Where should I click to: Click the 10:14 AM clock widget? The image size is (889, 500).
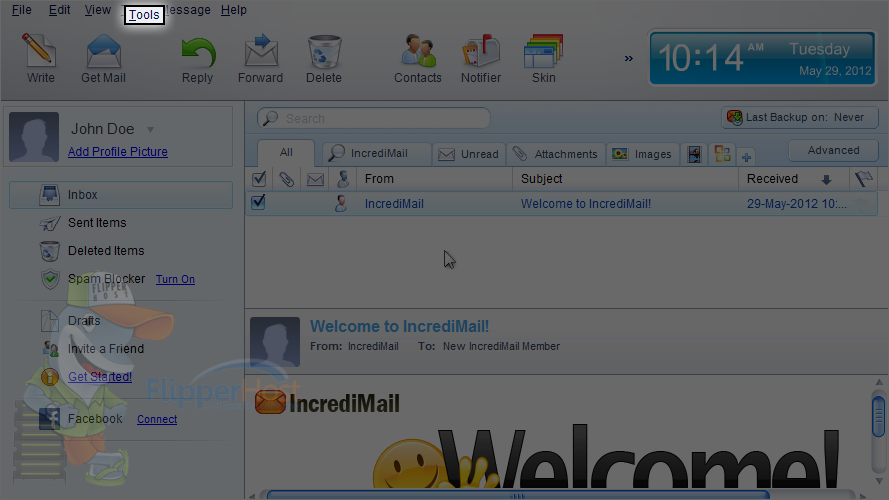763,58
